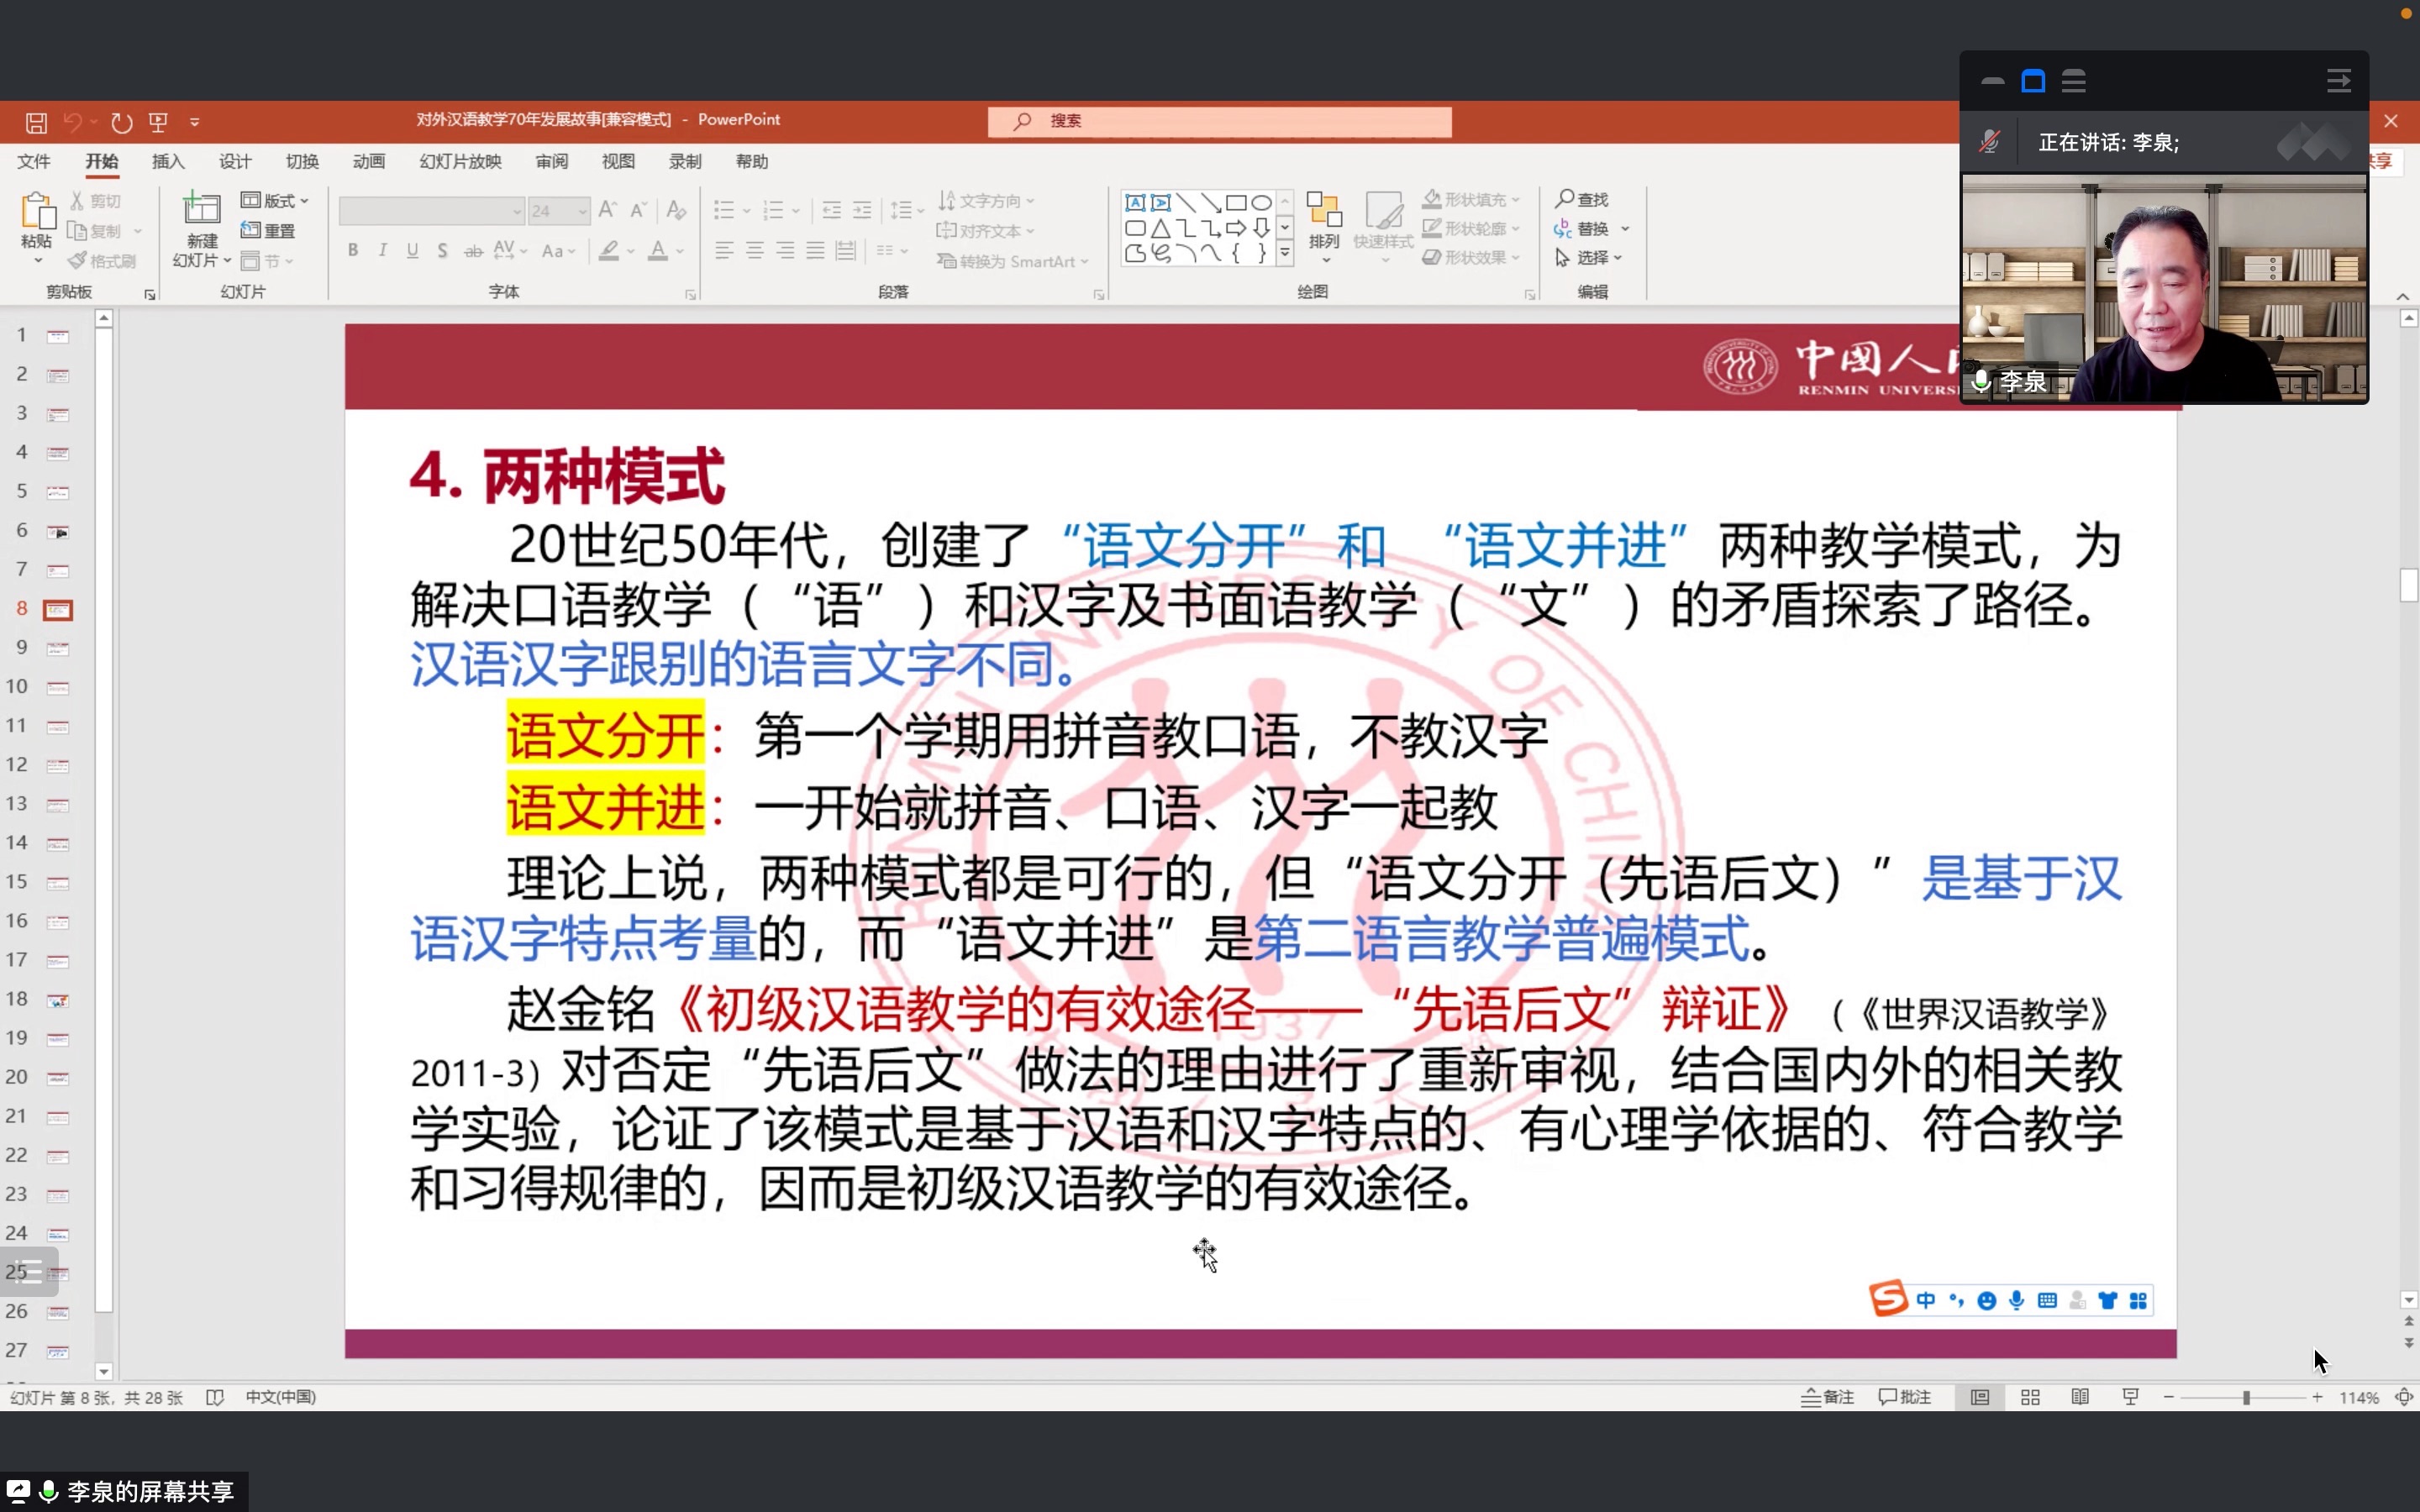The height and width of the screenshot is (1512, 2420).
Task: Click the 新建幻灯片 new slide icon
Action: [201, 209]
